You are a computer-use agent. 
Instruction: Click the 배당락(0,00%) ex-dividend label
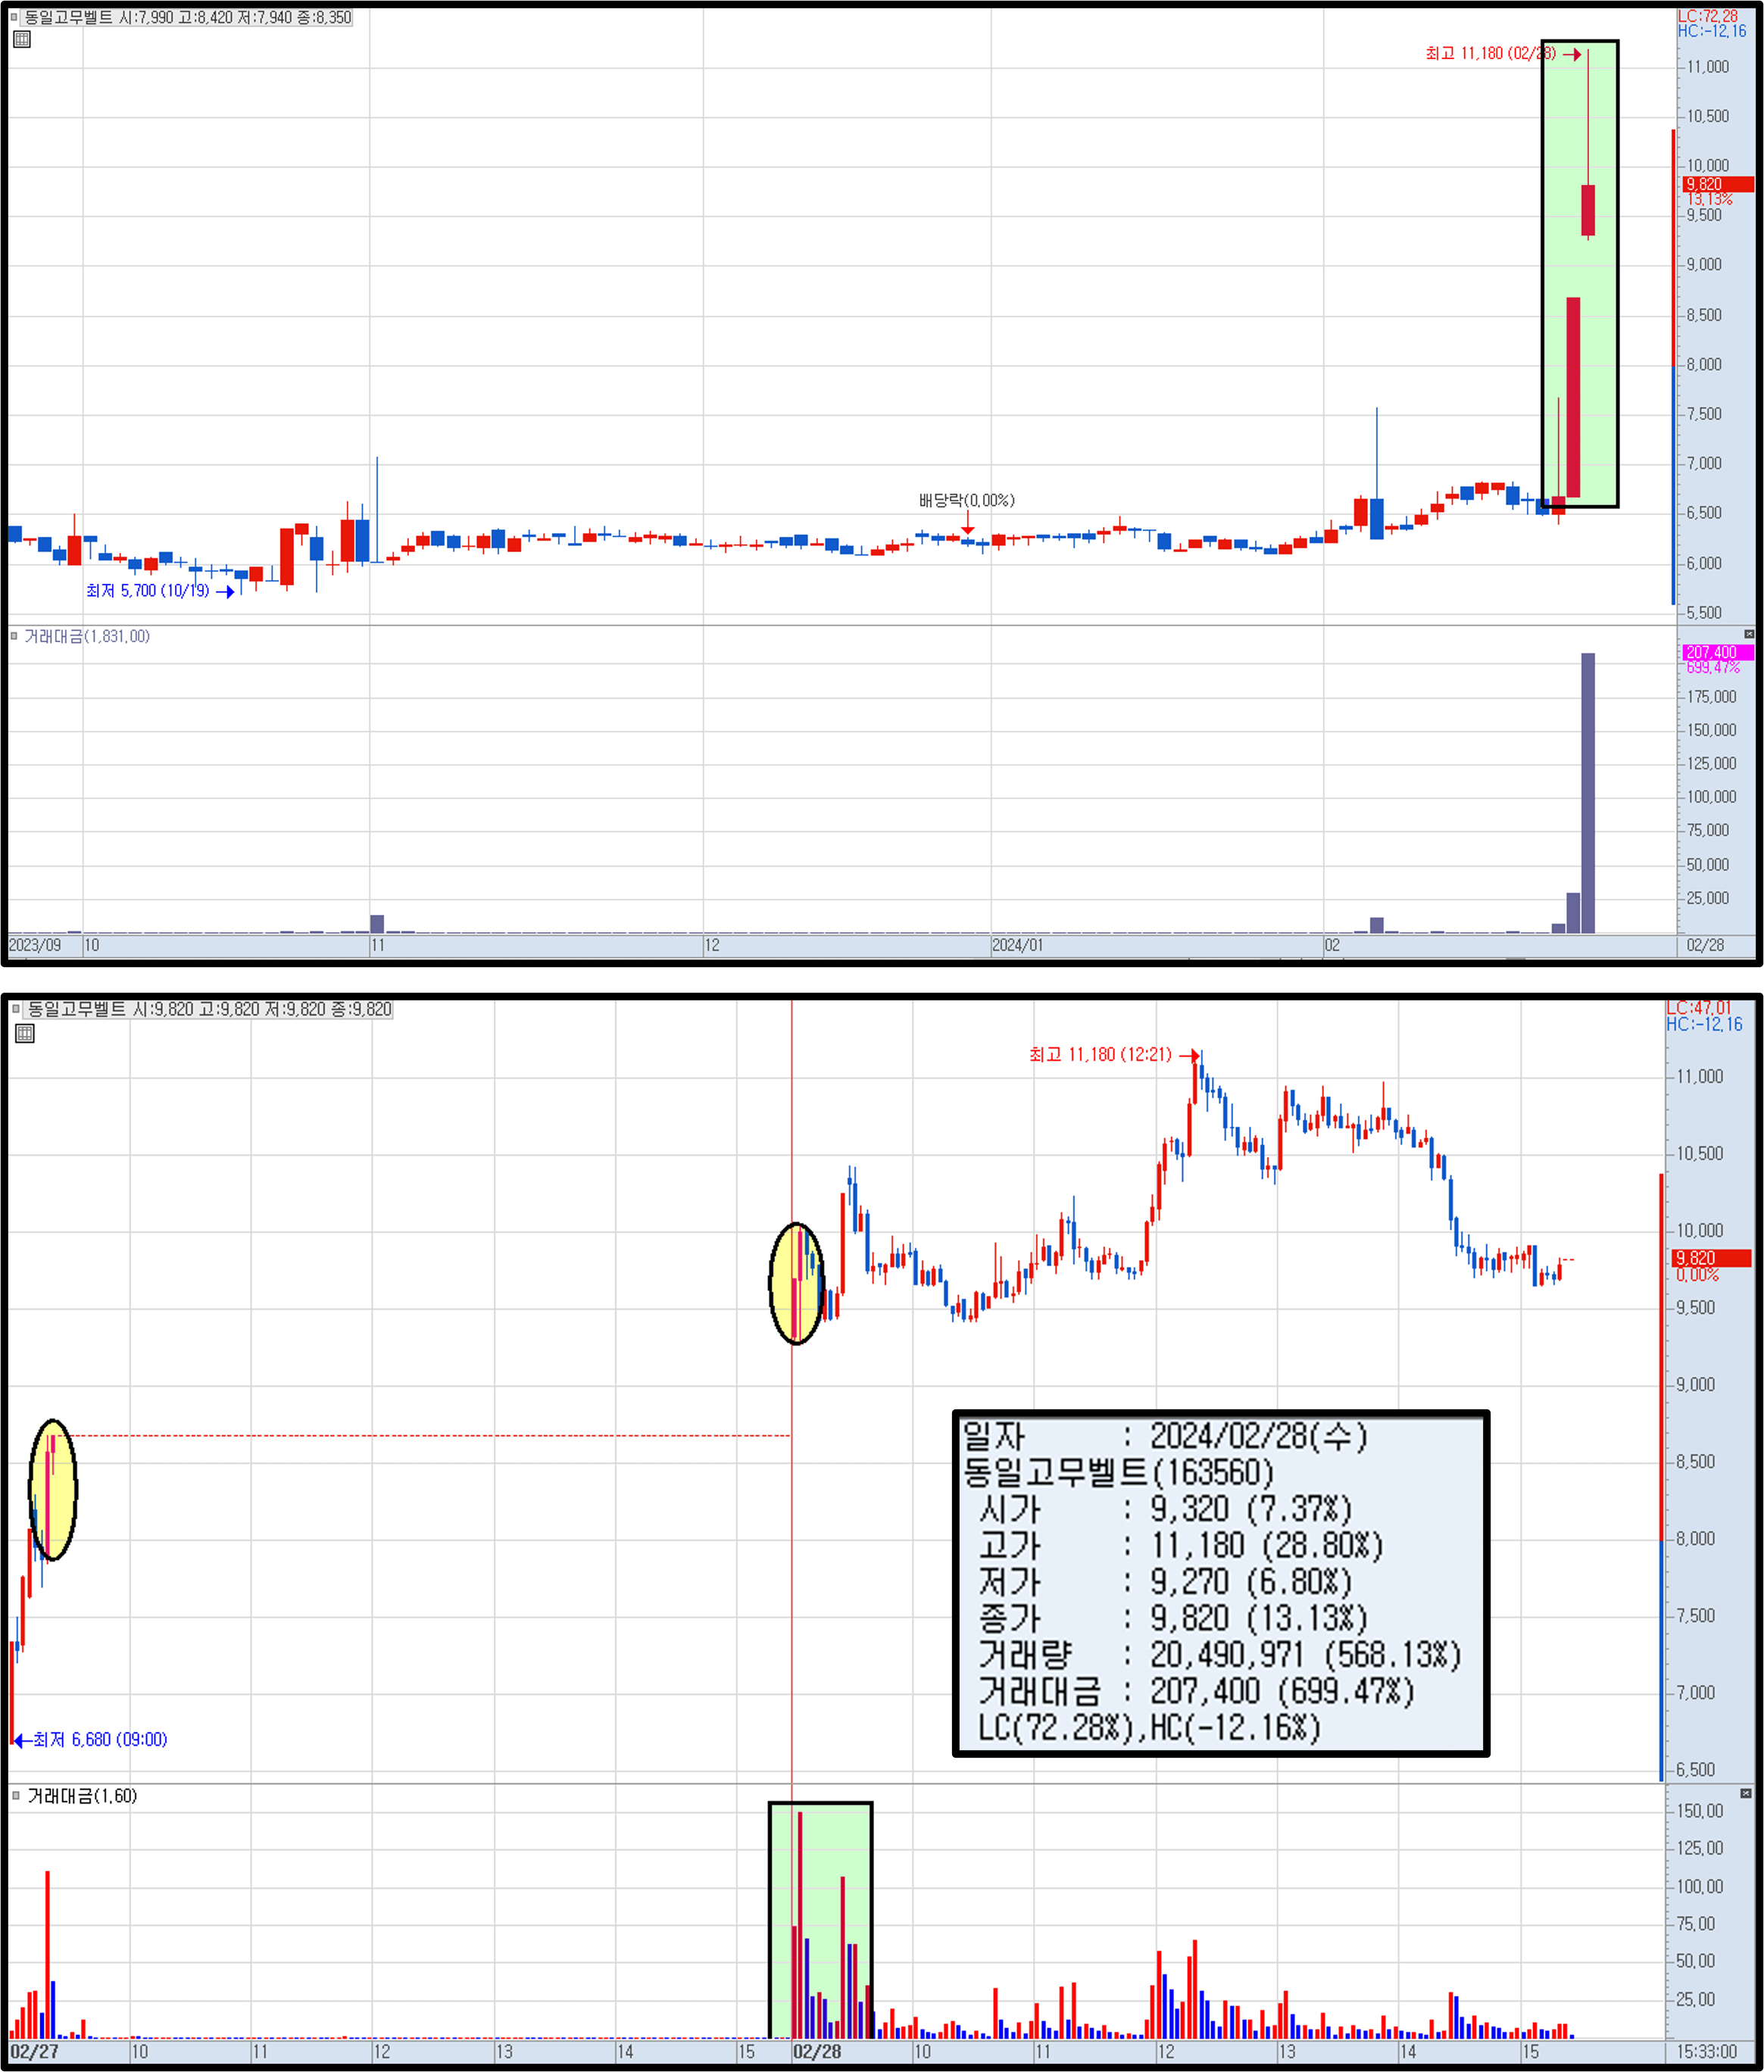coord(966,500)
